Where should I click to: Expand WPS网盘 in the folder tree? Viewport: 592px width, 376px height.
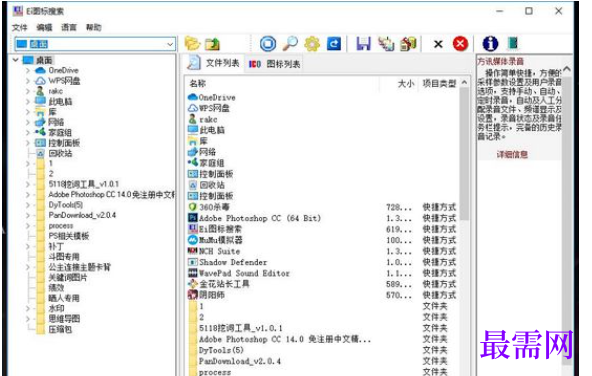tap(28, 81)
